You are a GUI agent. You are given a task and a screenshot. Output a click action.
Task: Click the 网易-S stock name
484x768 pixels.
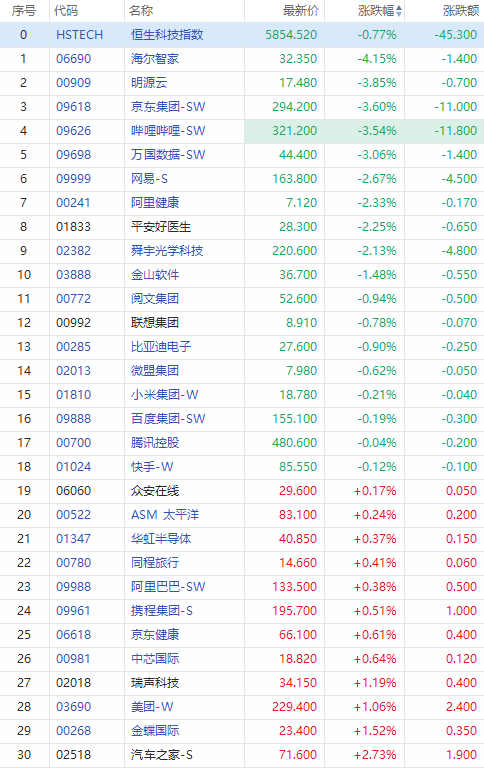[149, 179]
